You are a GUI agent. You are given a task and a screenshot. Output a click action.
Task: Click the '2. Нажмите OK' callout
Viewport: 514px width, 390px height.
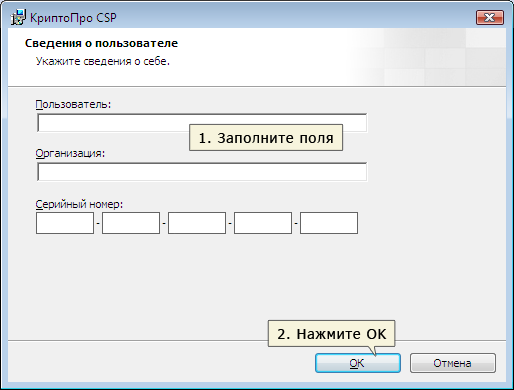click(332, 334)
